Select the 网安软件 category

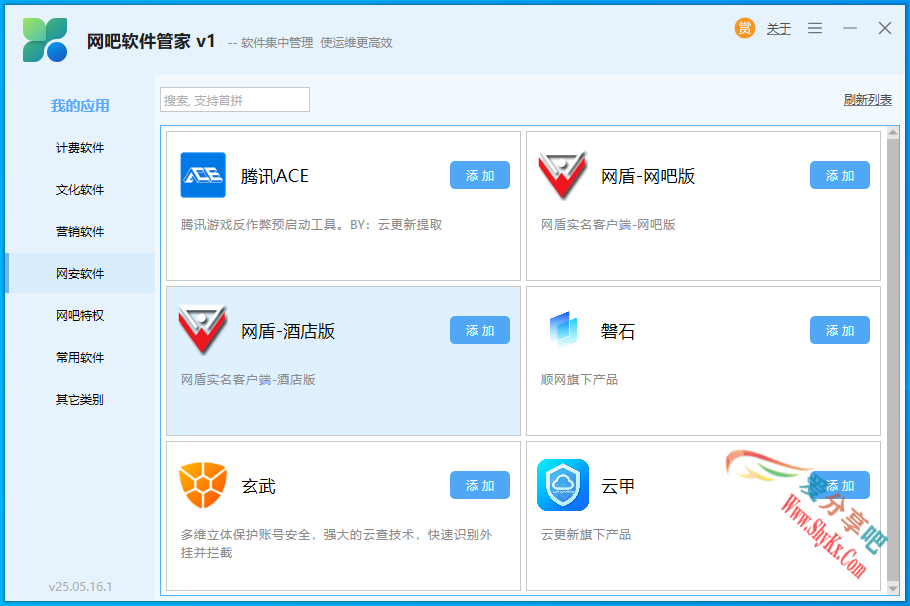(x=80, y=273)
